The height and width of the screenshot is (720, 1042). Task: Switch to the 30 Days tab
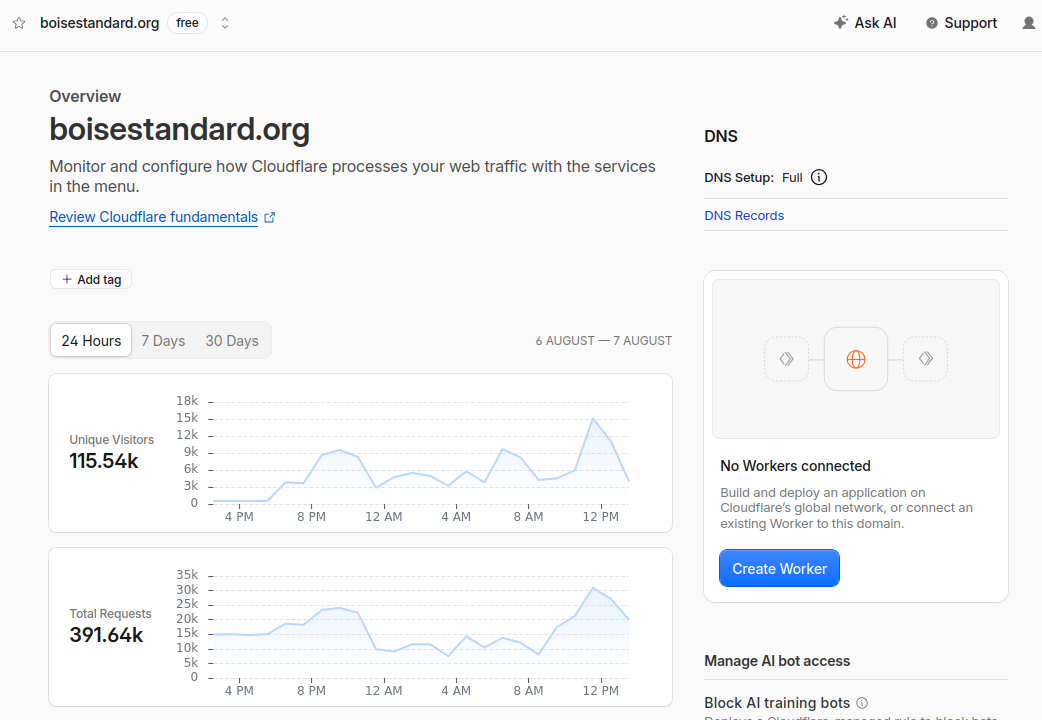pos(232,340)
